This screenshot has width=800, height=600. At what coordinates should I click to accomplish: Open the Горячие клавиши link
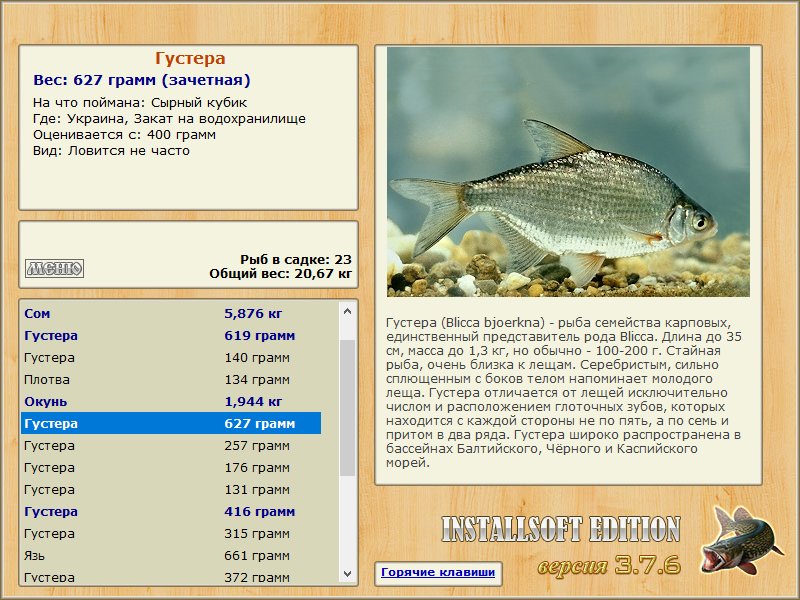[438, 572]
